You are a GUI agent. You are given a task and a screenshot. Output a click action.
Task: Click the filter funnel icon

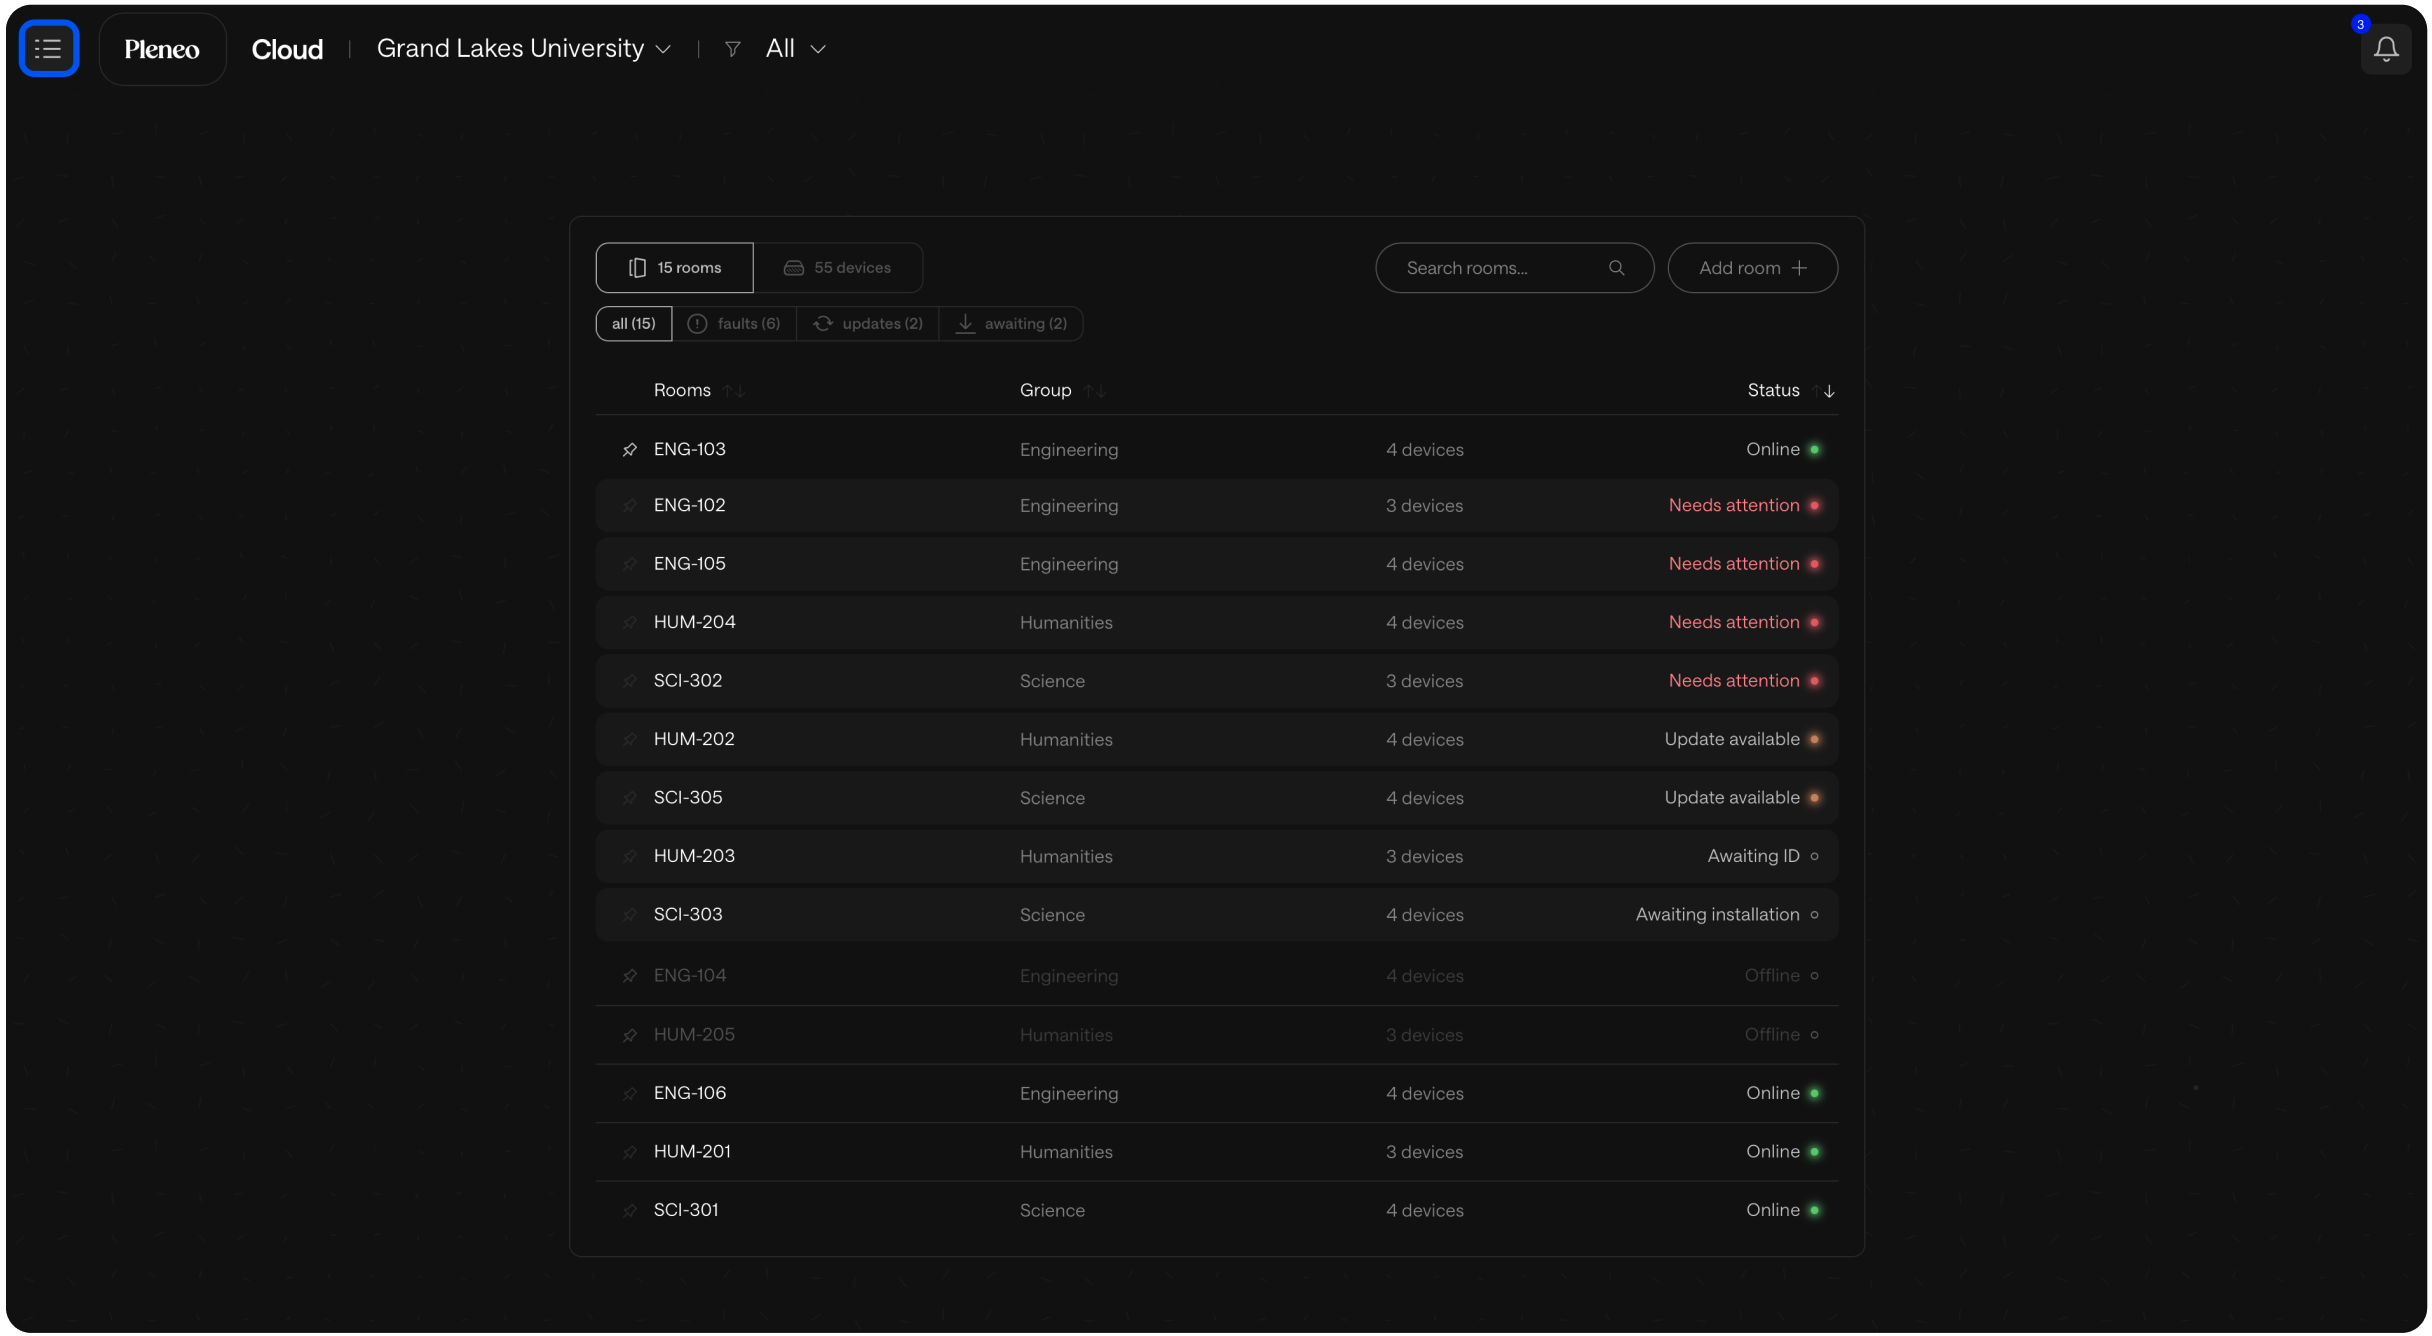point(732,49)
